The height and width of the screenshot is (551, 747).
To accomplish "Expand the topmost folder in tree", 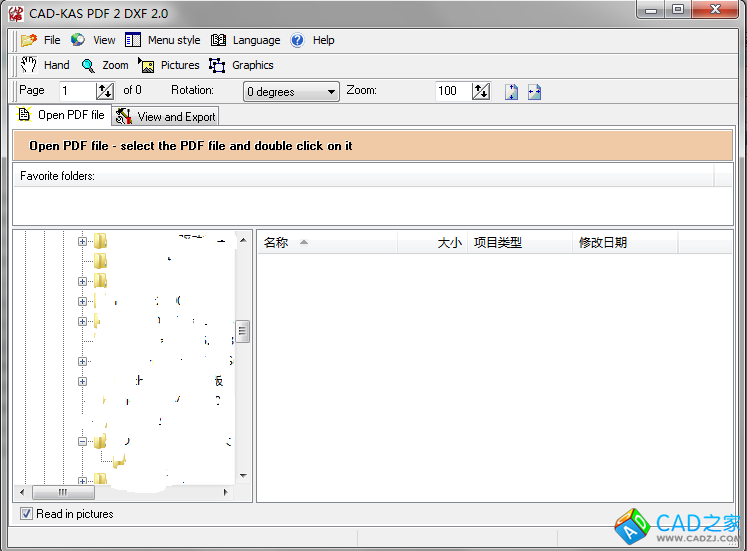I will 82,241.
